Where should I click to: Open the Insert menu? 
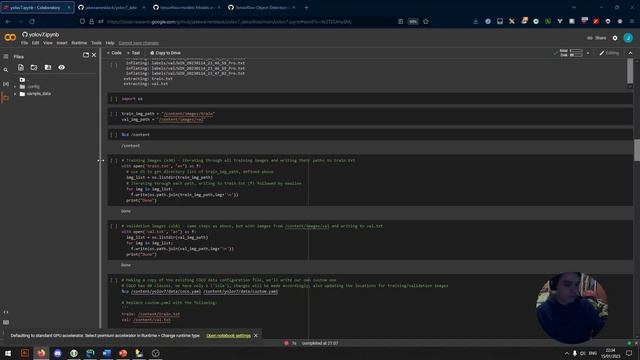tap(62, 43)
